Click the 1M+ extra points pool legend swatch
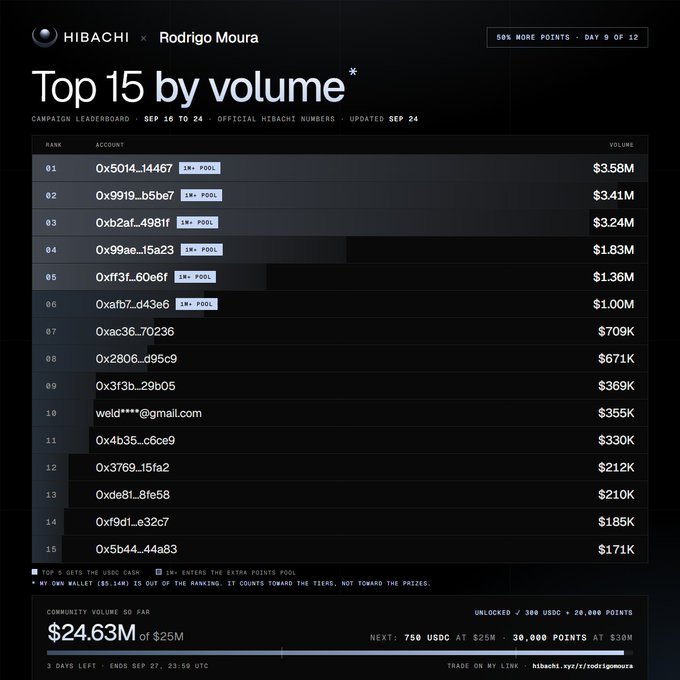Screen dimensions: 680x680 click(x=159, y=572)
